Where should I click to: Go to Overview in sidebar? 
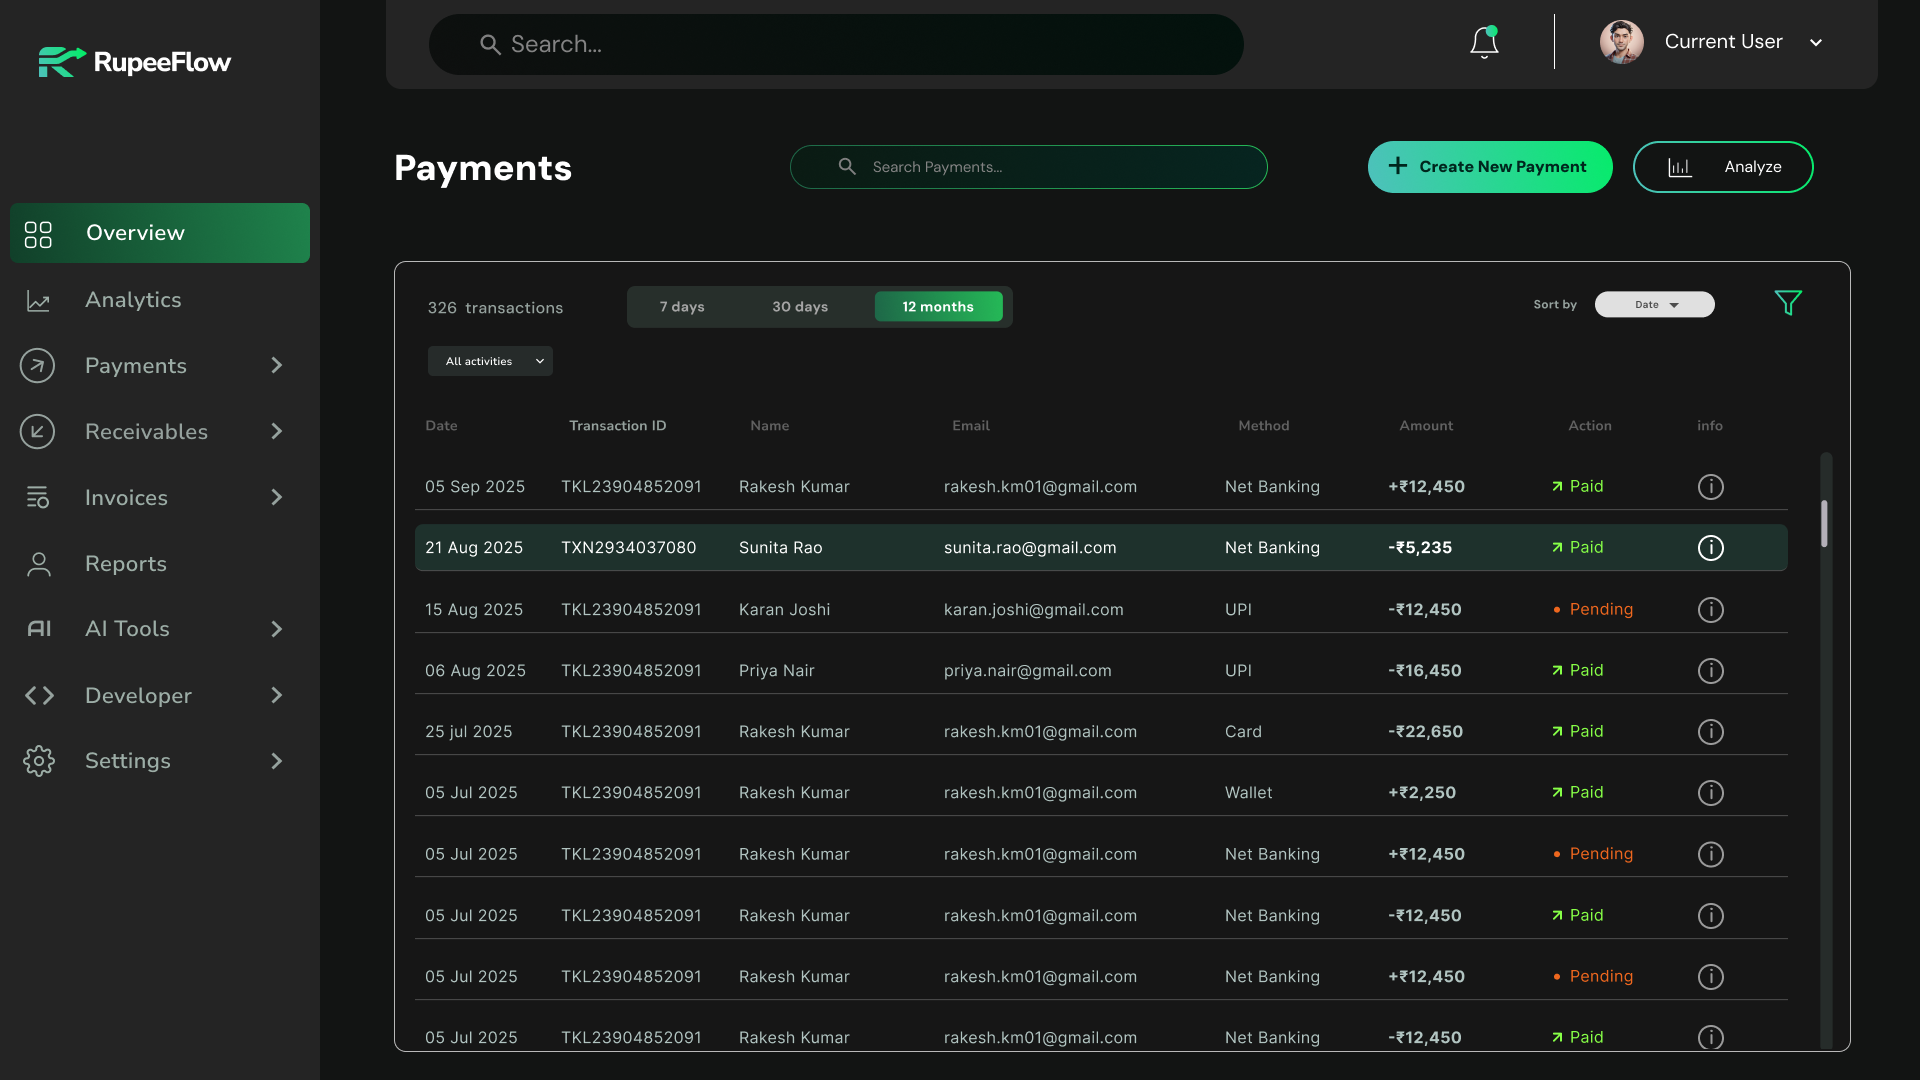point(160,233)
